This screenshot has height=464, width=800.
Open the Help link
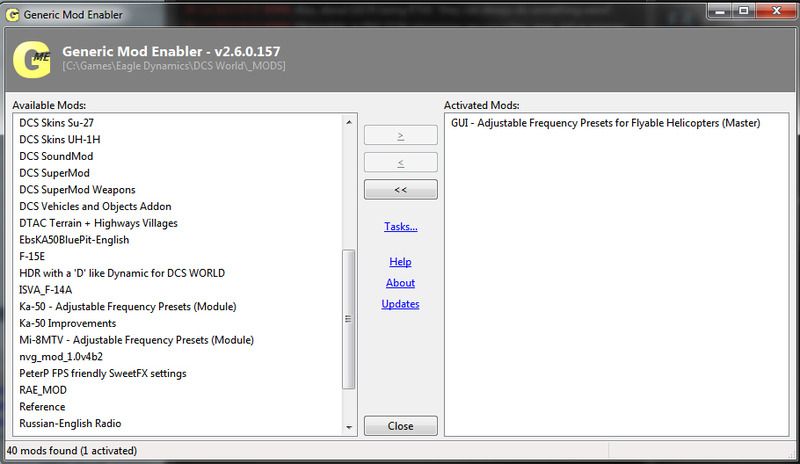point(400,262)
